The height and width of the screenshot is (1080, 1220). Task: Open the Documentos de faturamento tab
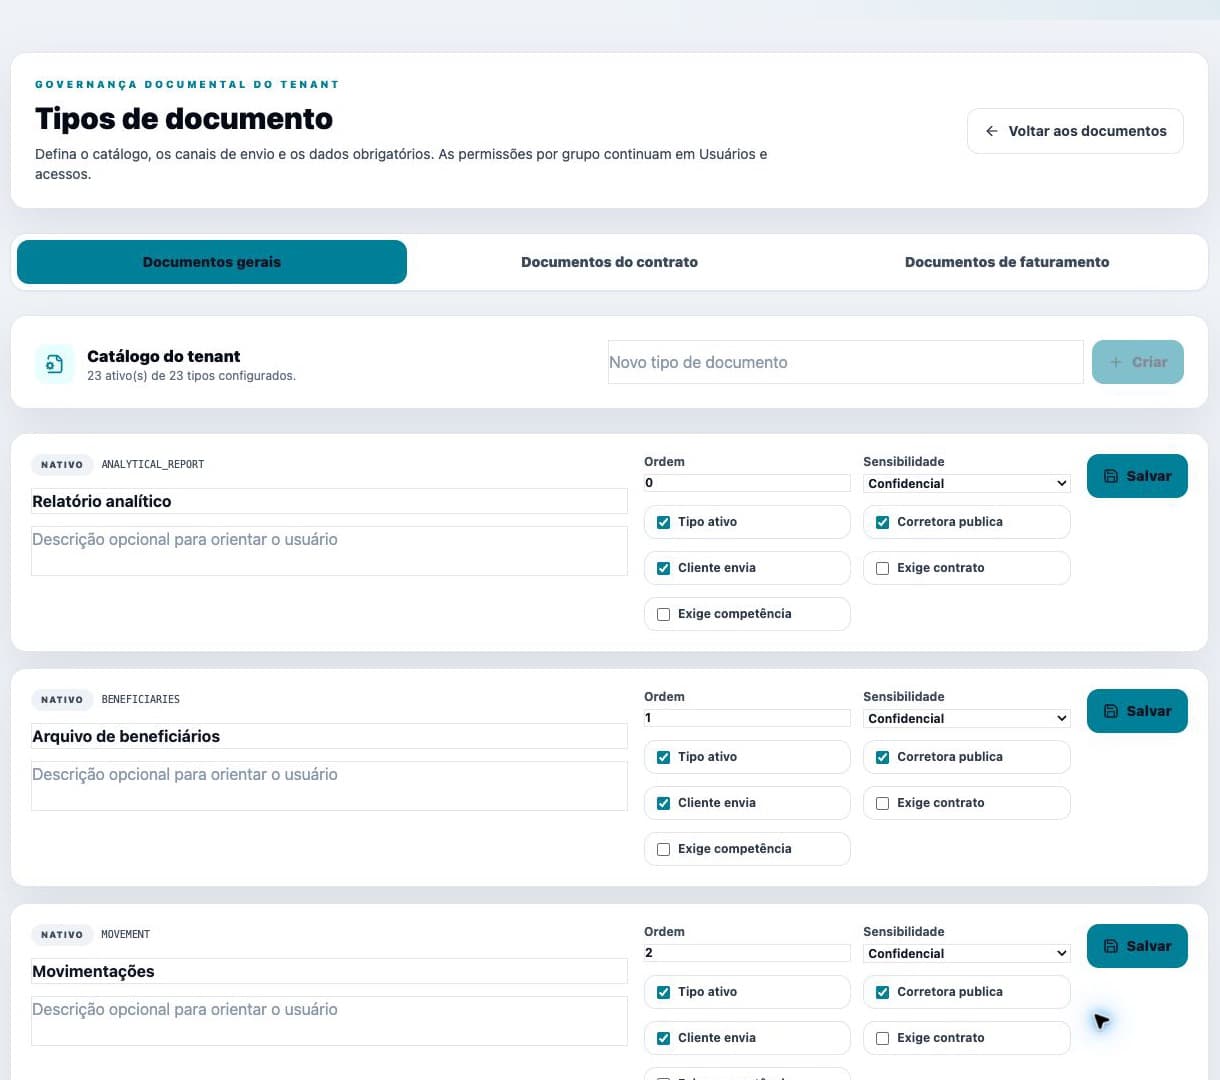(x=1007, y=262)
